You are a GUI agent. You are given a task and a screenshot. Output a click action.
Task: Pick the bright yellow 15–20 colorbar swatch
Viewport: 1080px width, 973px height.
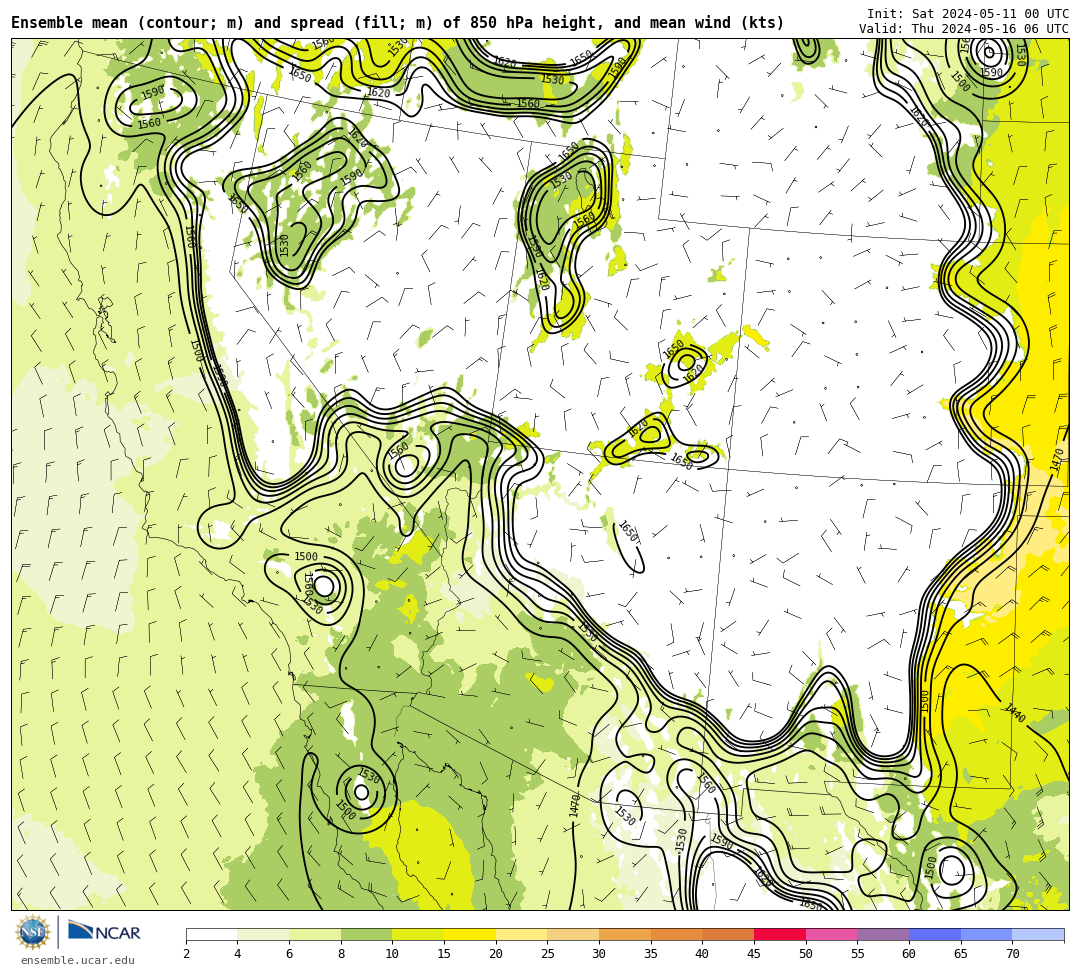click(x=470, y=935)
